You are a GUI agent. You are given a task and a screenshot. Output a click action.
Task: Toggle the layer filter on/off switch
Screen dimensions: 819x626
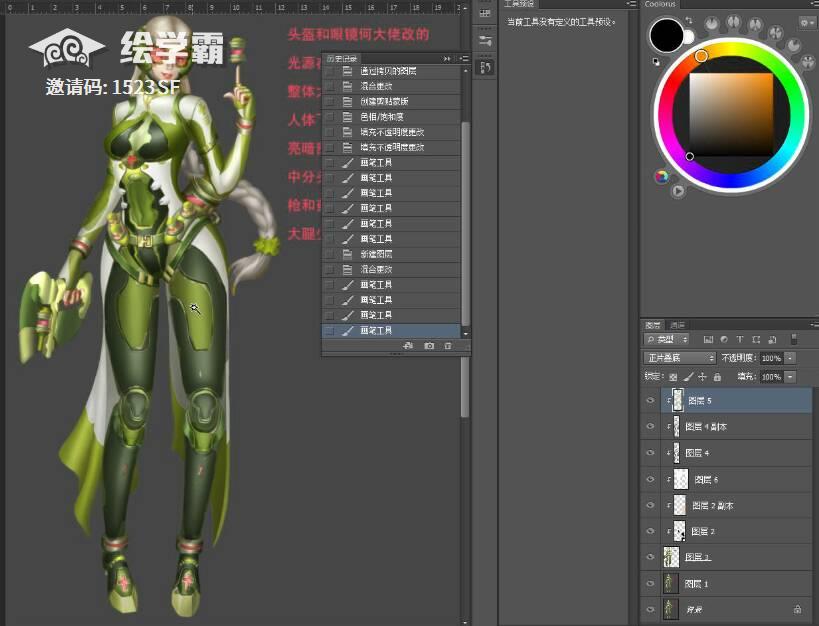[794, 339]
